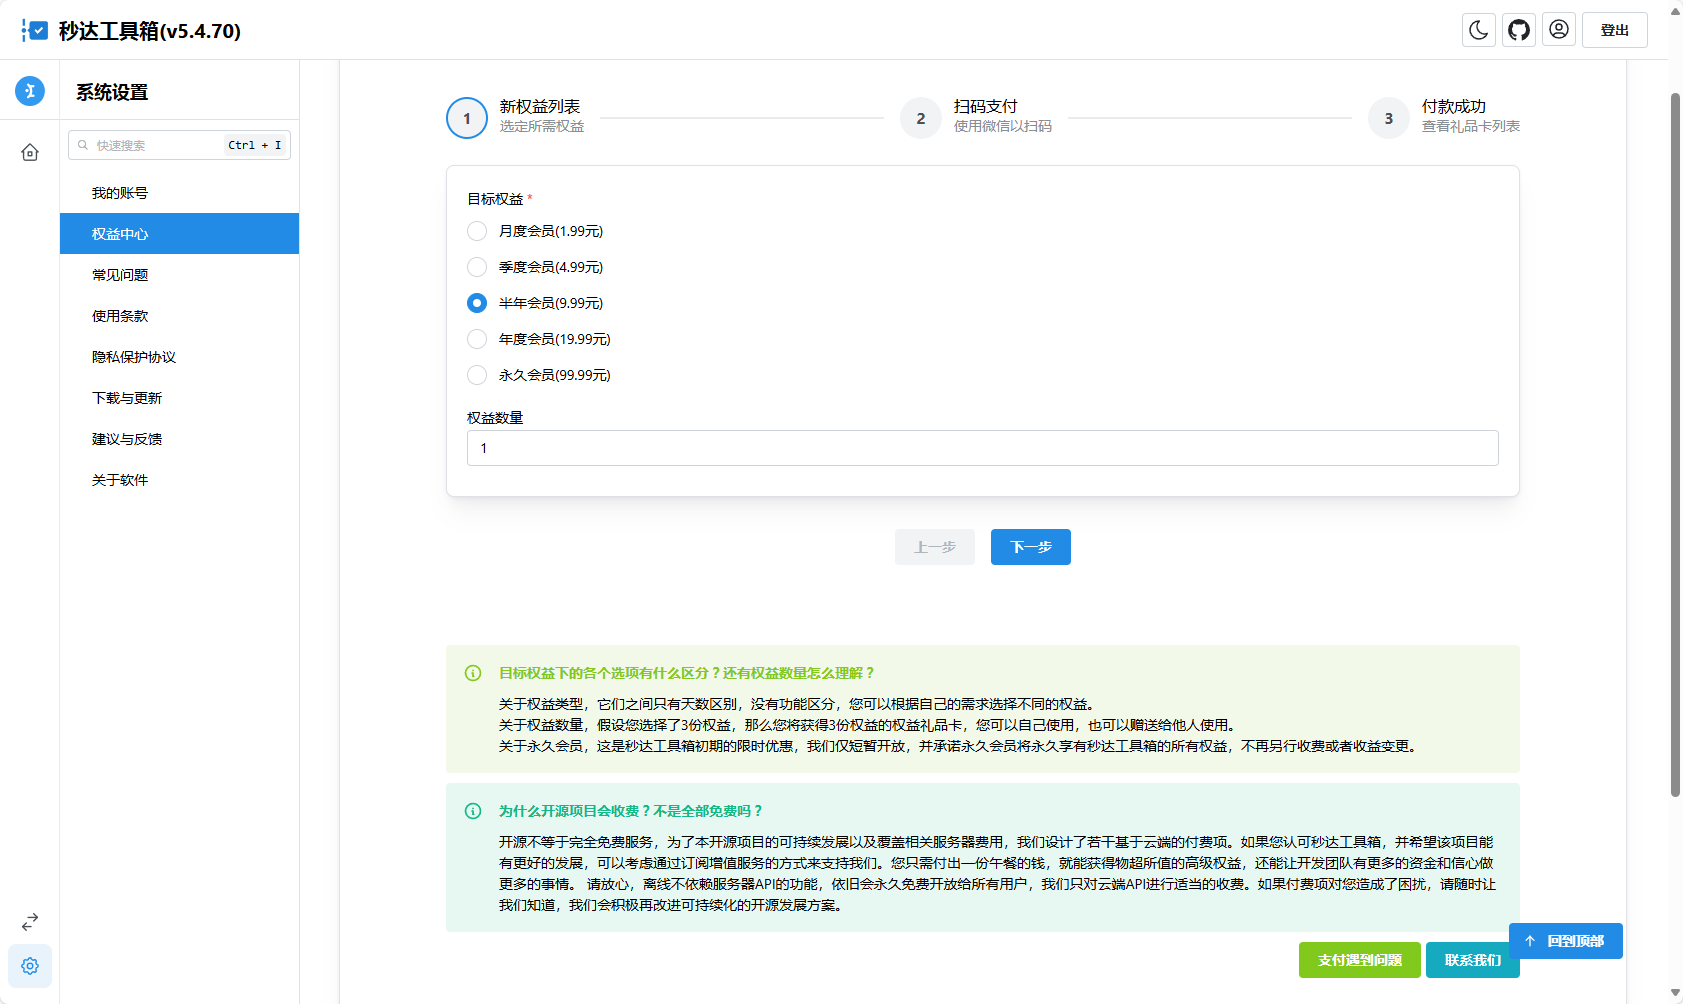Focus the 权益数量 quantity input

(982, 448)
